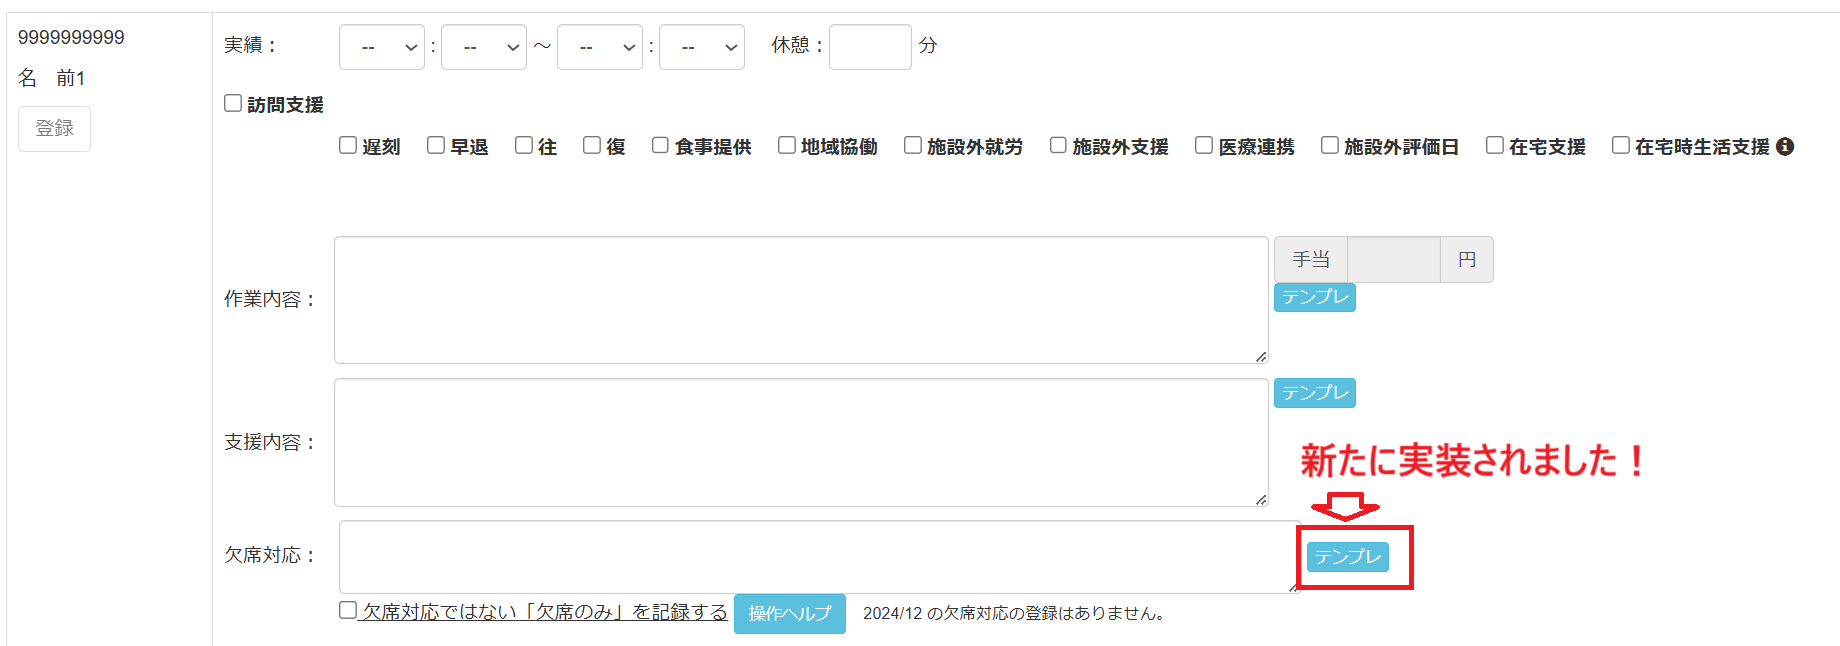Open the first 実績 start hour dropdown
This screenshot has width=1840, height=646.
pyautogui.click(x=381, y=47)
